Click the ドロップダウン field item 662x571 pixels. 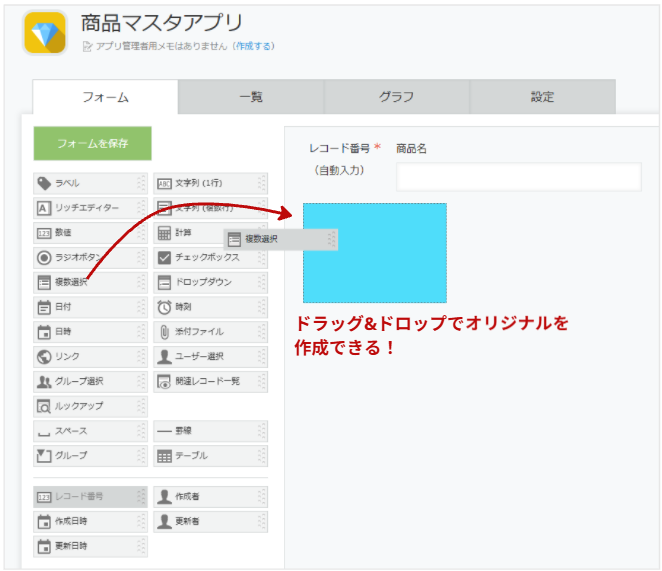tap(205, 283)
